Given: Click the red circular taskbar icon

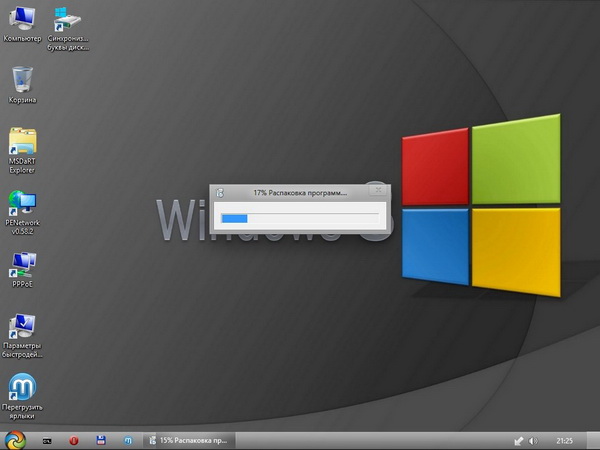Looking at the screenshot, I should (x=73, y=440).
